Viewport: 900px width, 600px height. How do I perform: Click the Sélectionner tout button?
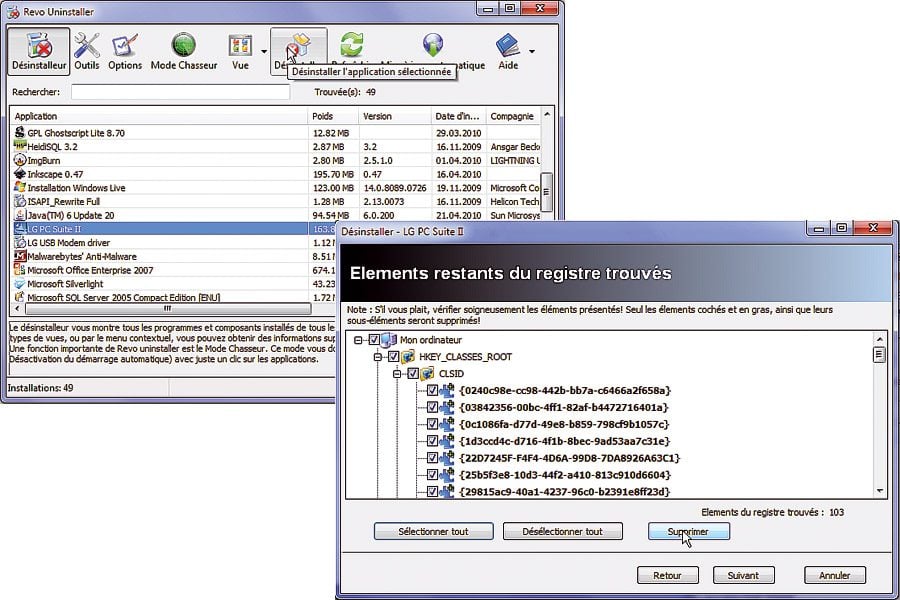(x=432, y=531)
